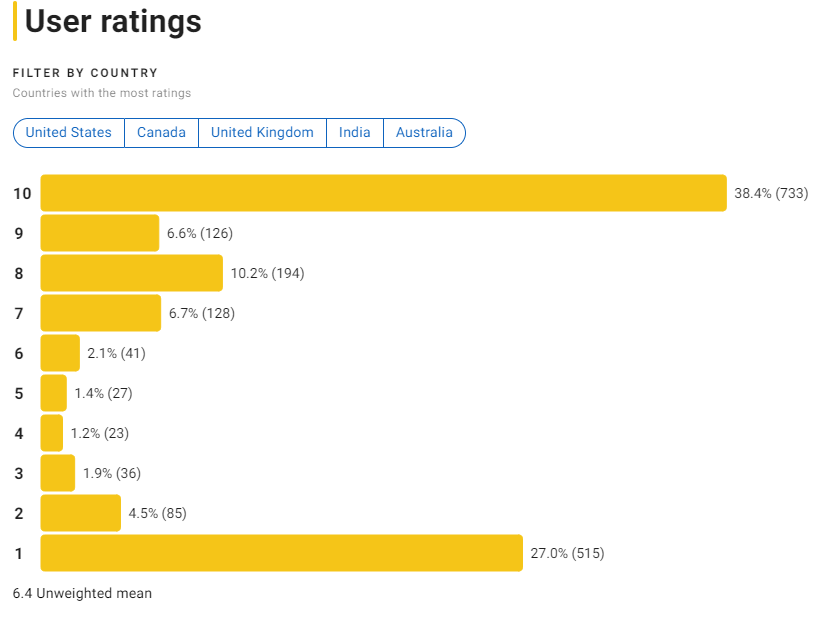
Task: Click the 8-star rating bar
Action: [x=131, y=273]
